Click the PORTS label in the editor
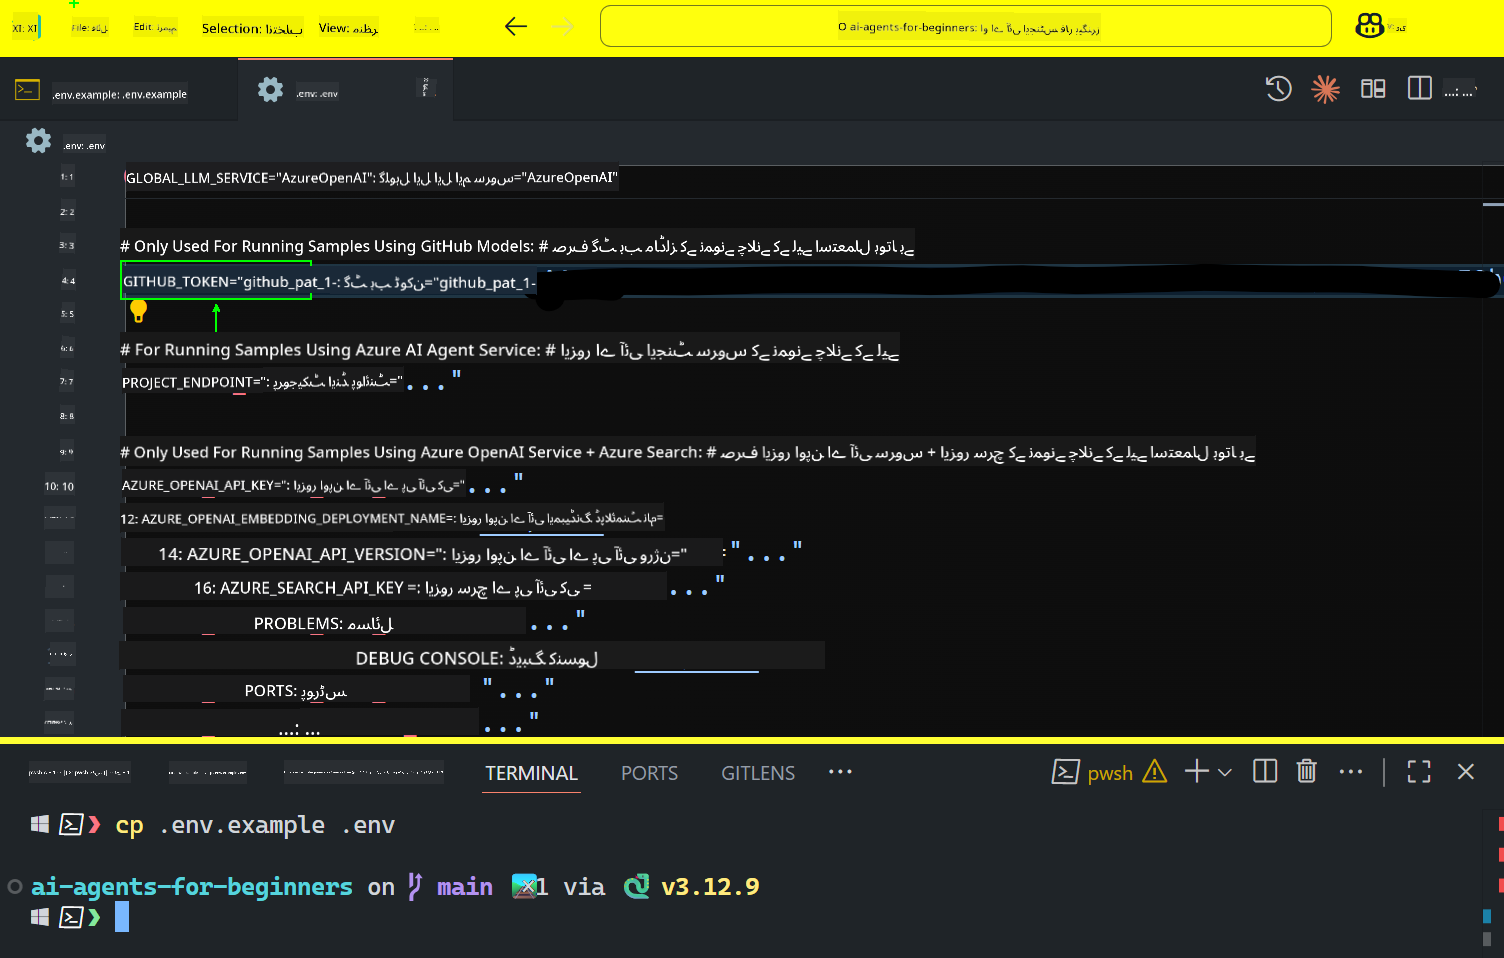 pyautogui.click(x=296, y=690)
